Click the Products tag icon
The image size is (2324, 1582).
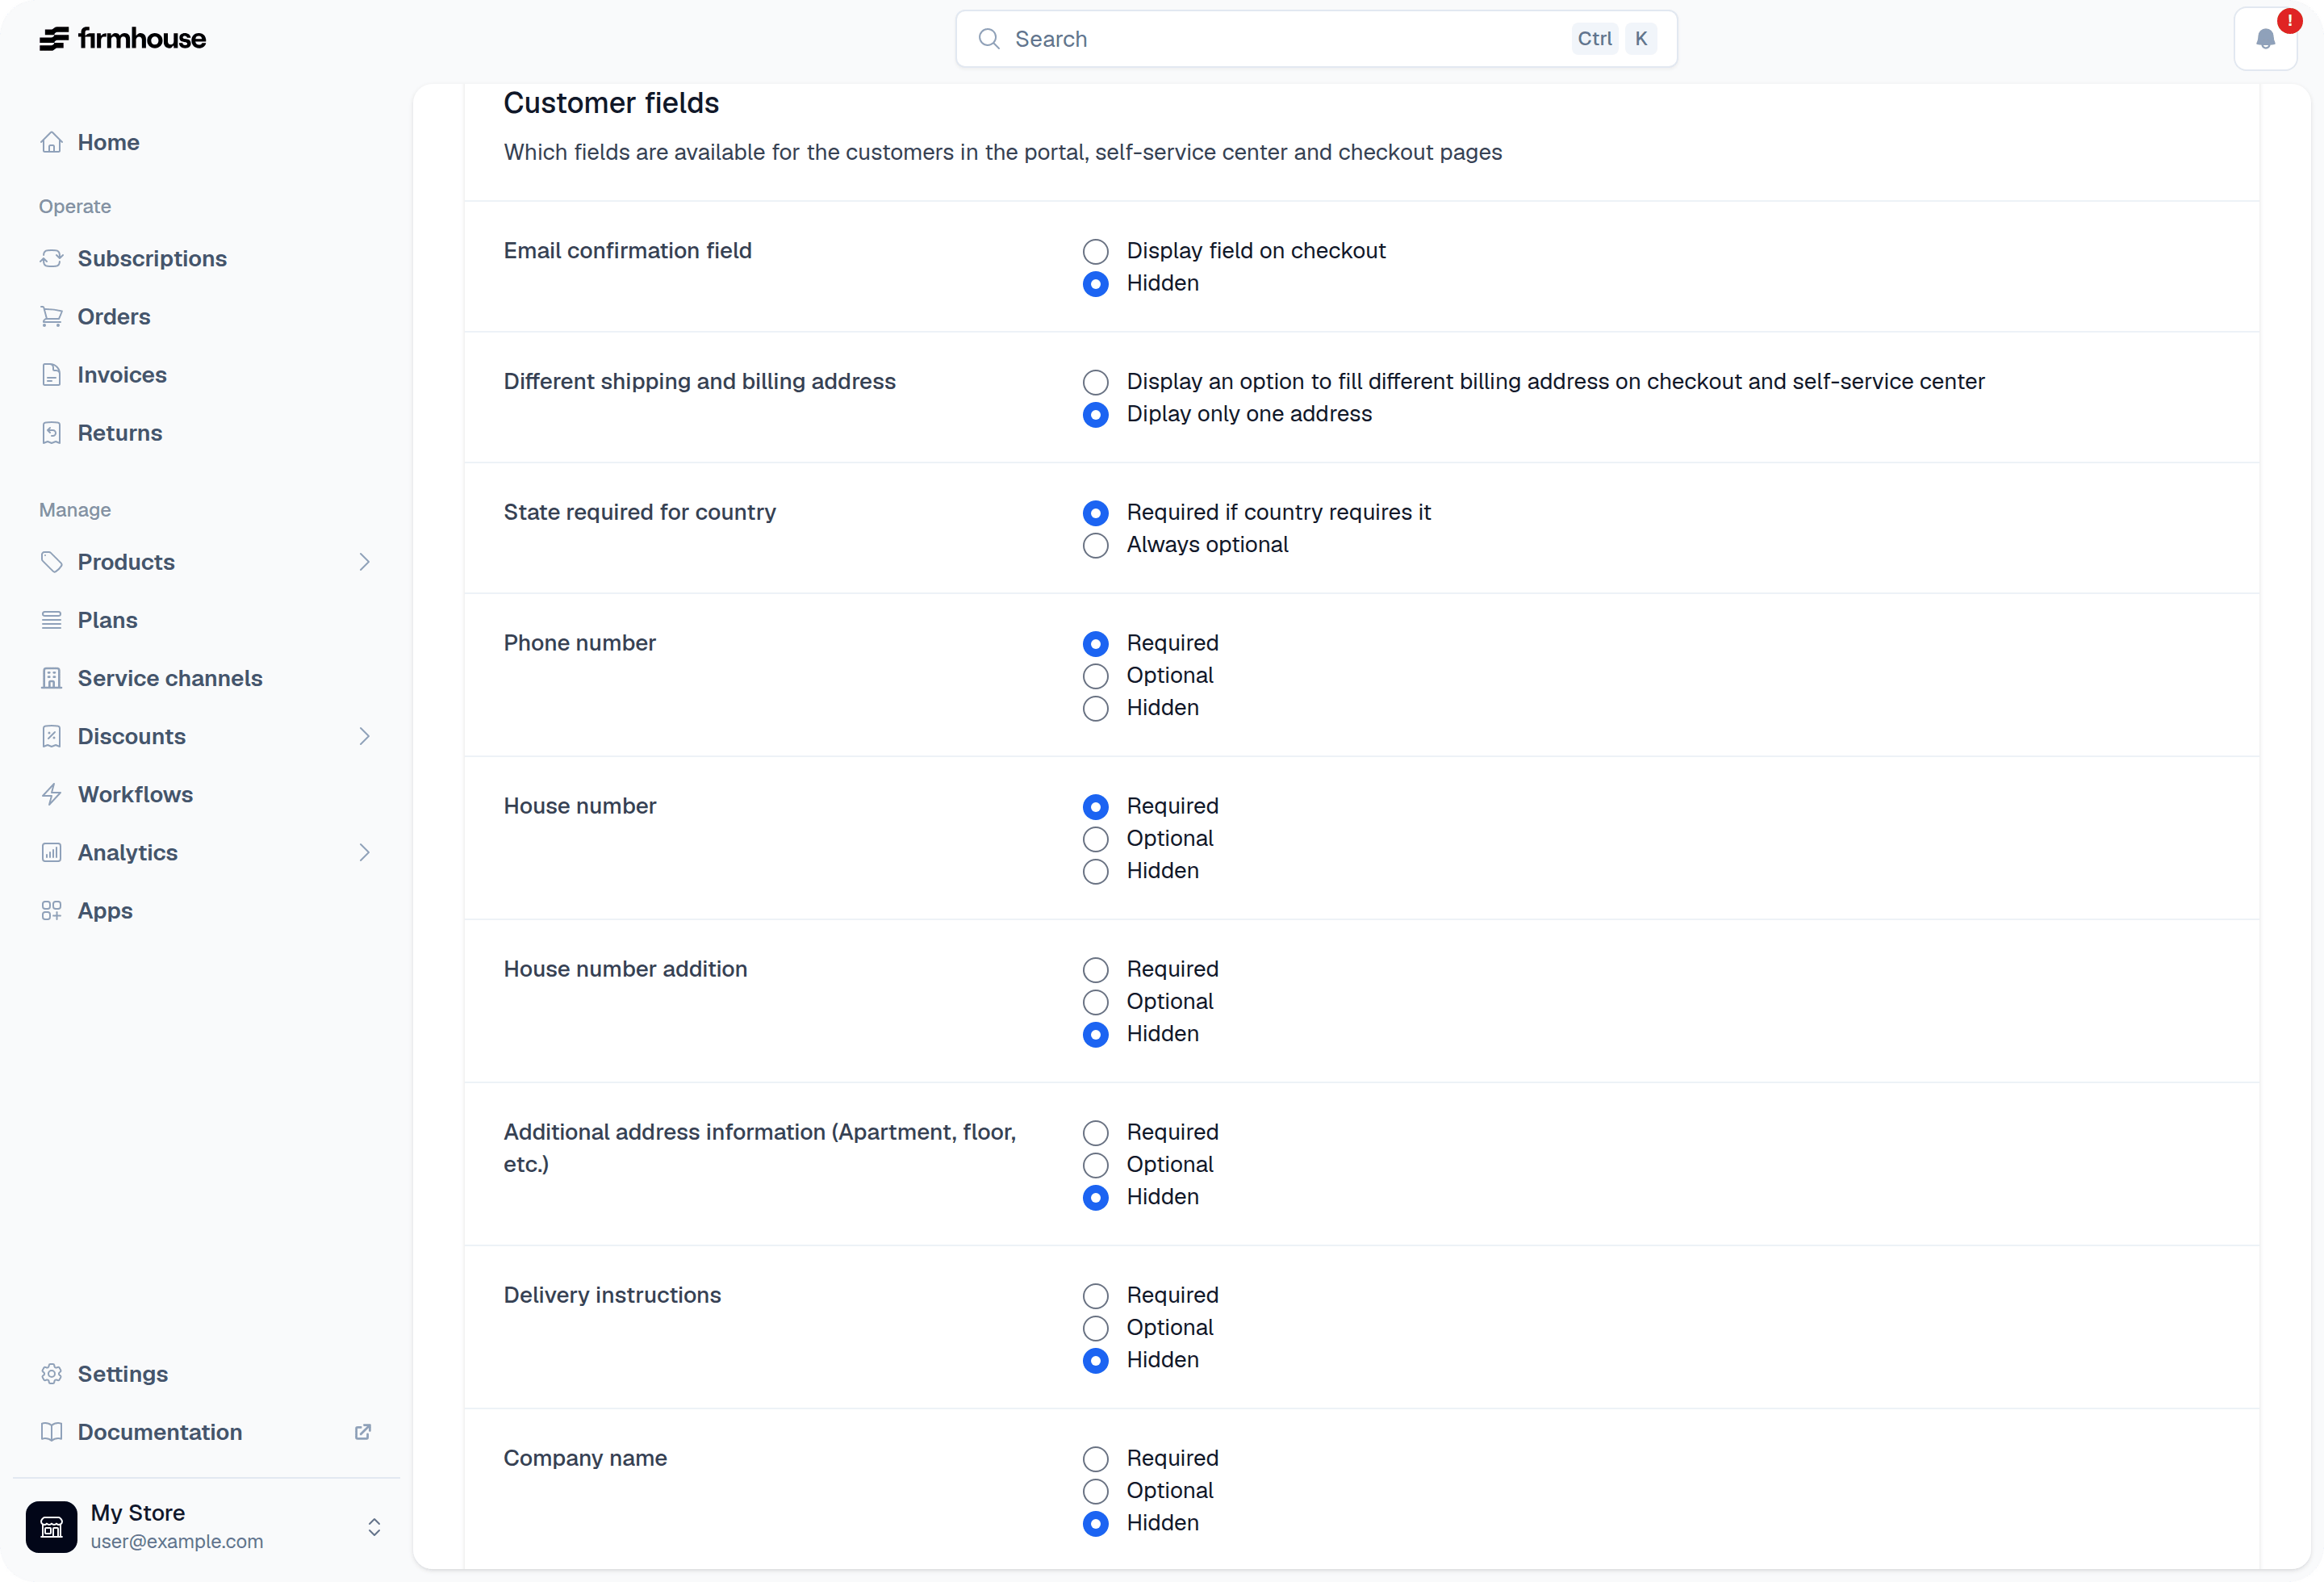click(x=52, y=562)
